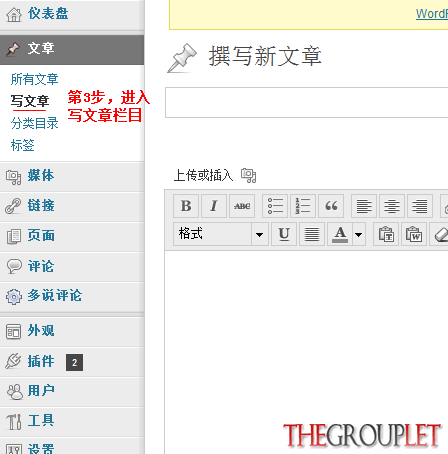This screenshot has width=448, height=454.
Task: Open the text color picker arrow
Action: (x=359, y=234)
